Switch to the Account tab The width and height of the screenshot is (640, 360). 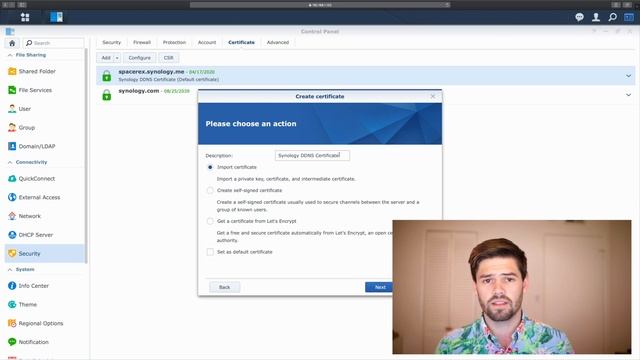[x=207, y=42]
